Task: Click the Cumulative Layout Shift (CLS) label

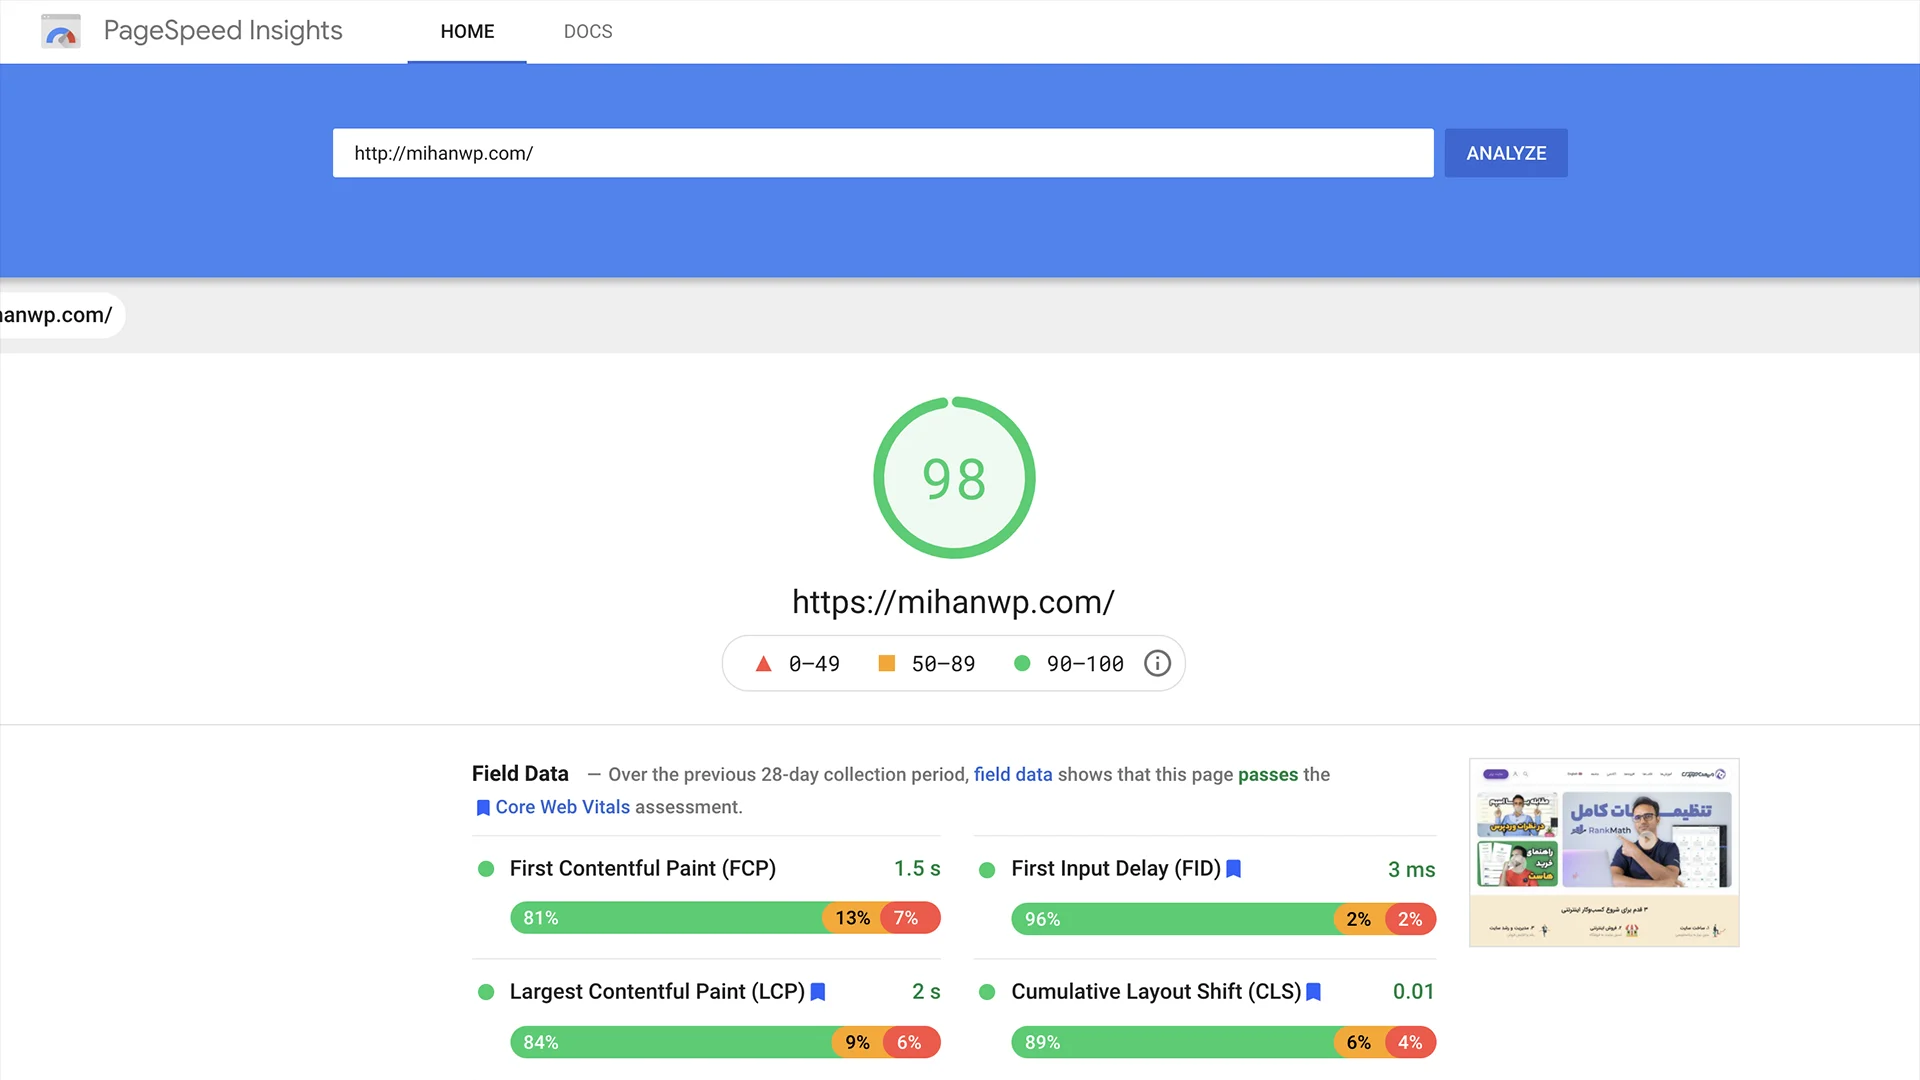Action: point(1156,992)
